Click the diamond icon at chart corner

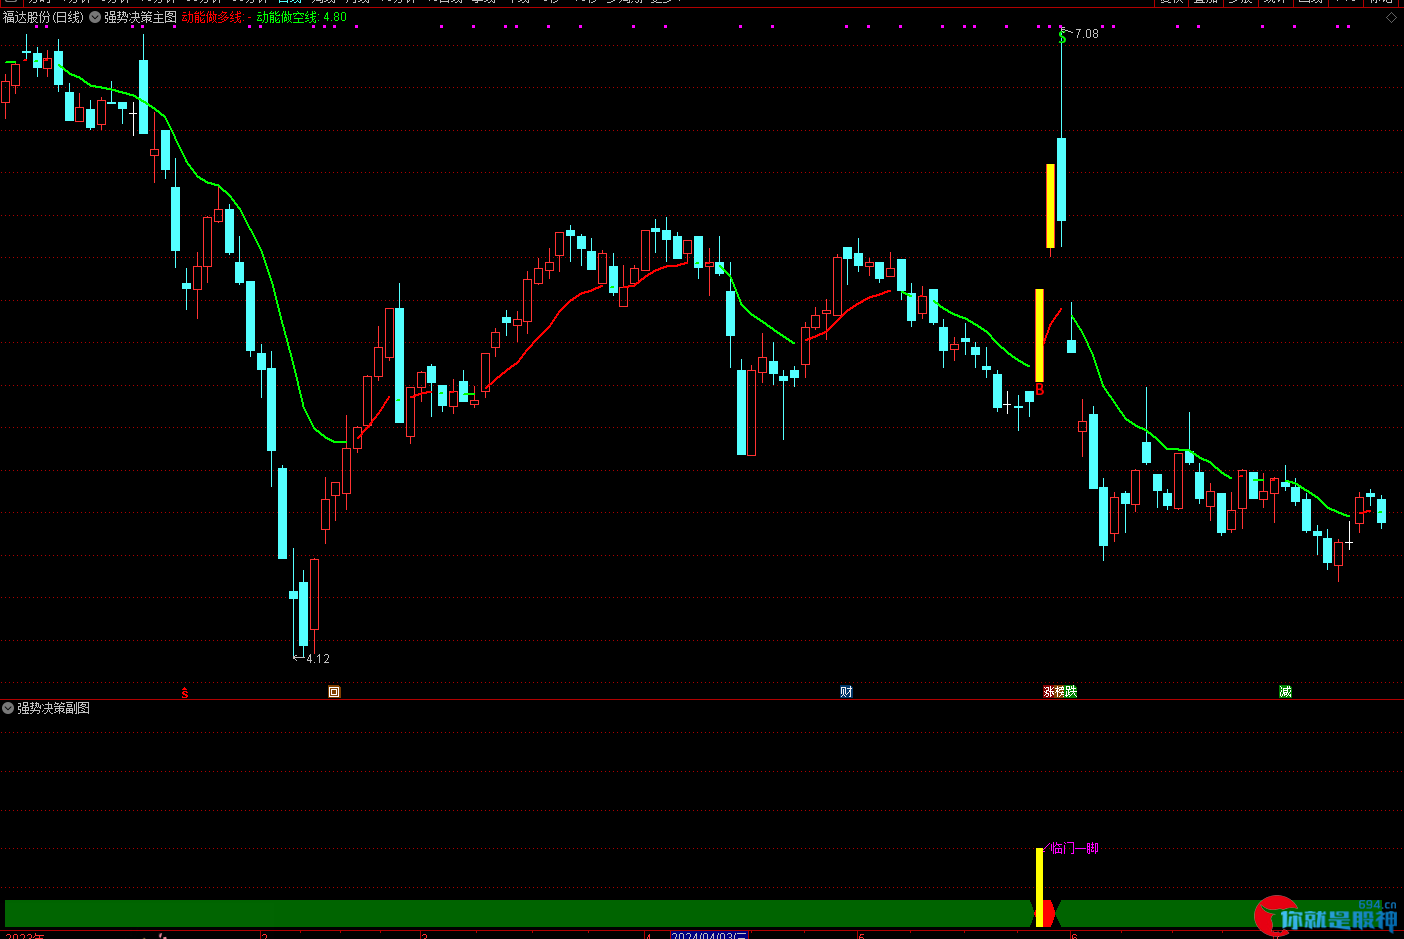[x=1391, y=17]
